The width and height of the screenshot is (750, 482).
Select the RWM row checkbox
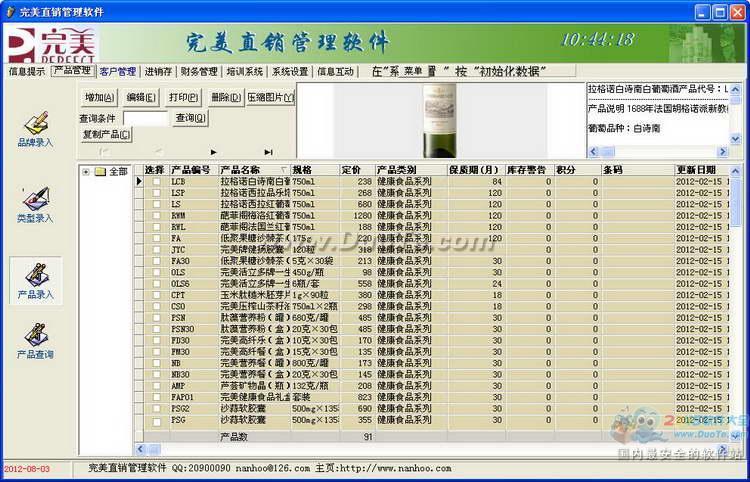point(156,216)
